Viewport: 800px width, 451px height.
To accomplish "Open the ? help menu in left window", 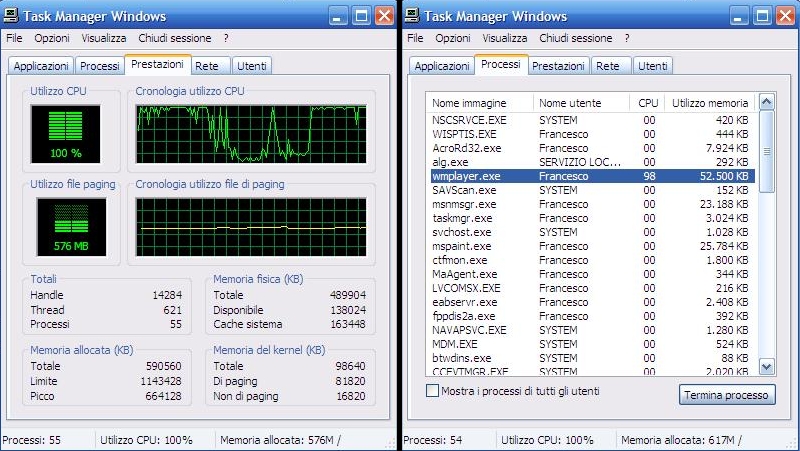I will coord(226,38).
